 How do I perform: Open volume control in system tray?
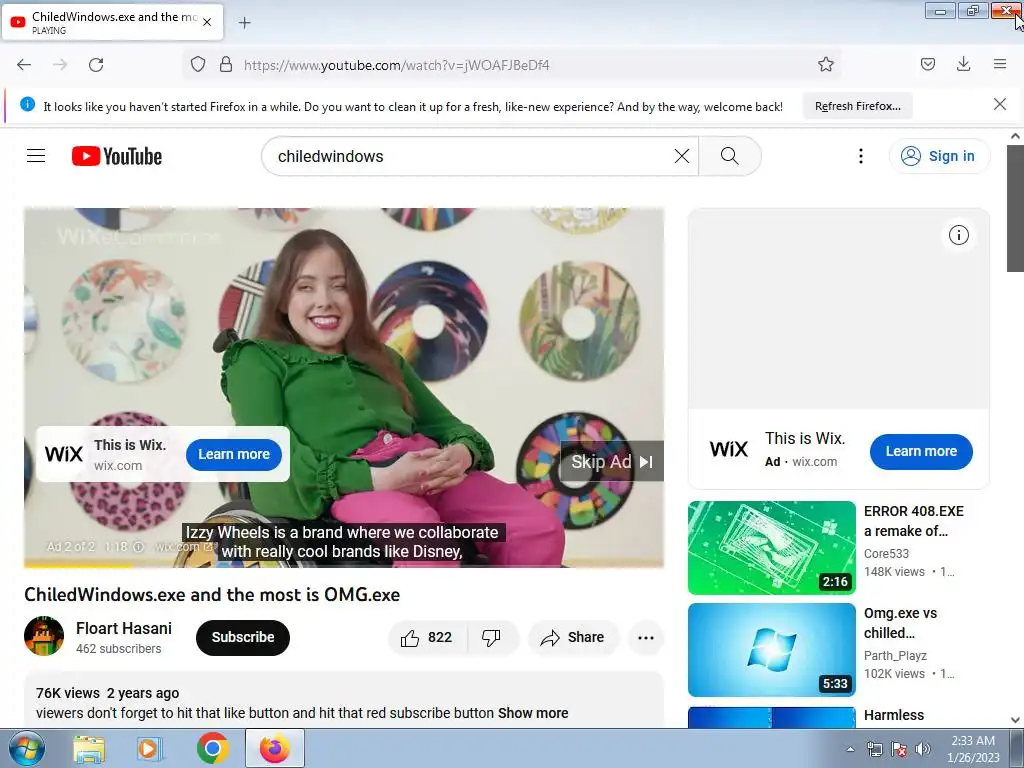point(923,749)
